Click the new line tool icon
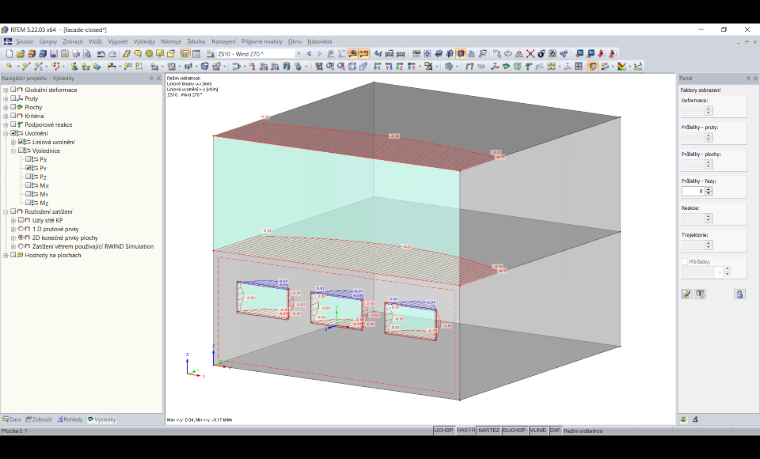The image size is (760, 459). tap(26, 66)
